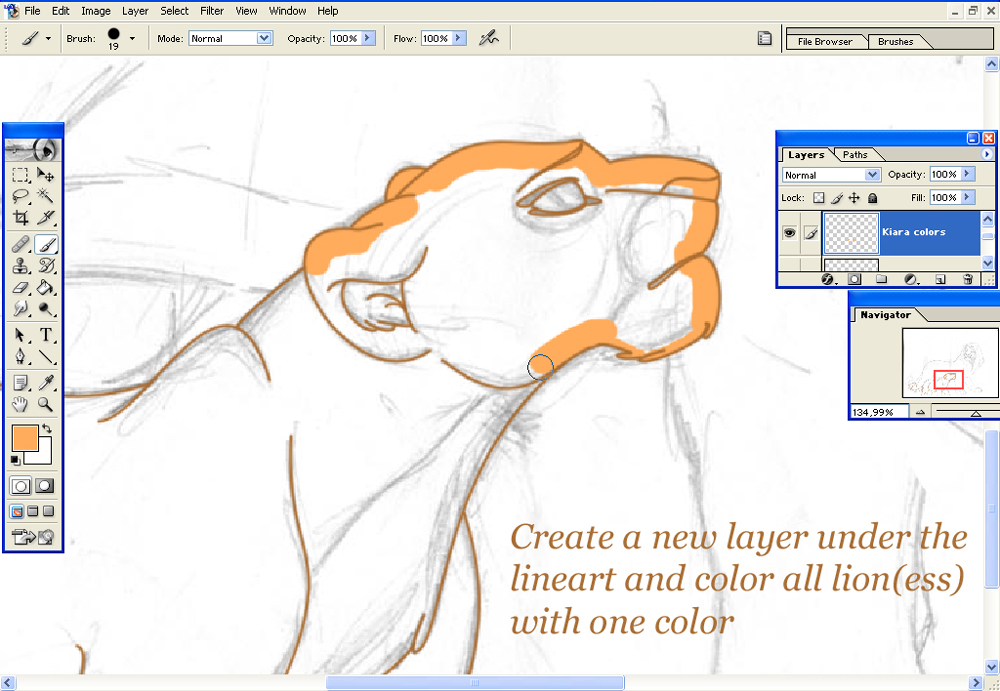Toggle lock position checkbox
Viewport: 1000px width, 691px height.
click(x=855, y=198)
